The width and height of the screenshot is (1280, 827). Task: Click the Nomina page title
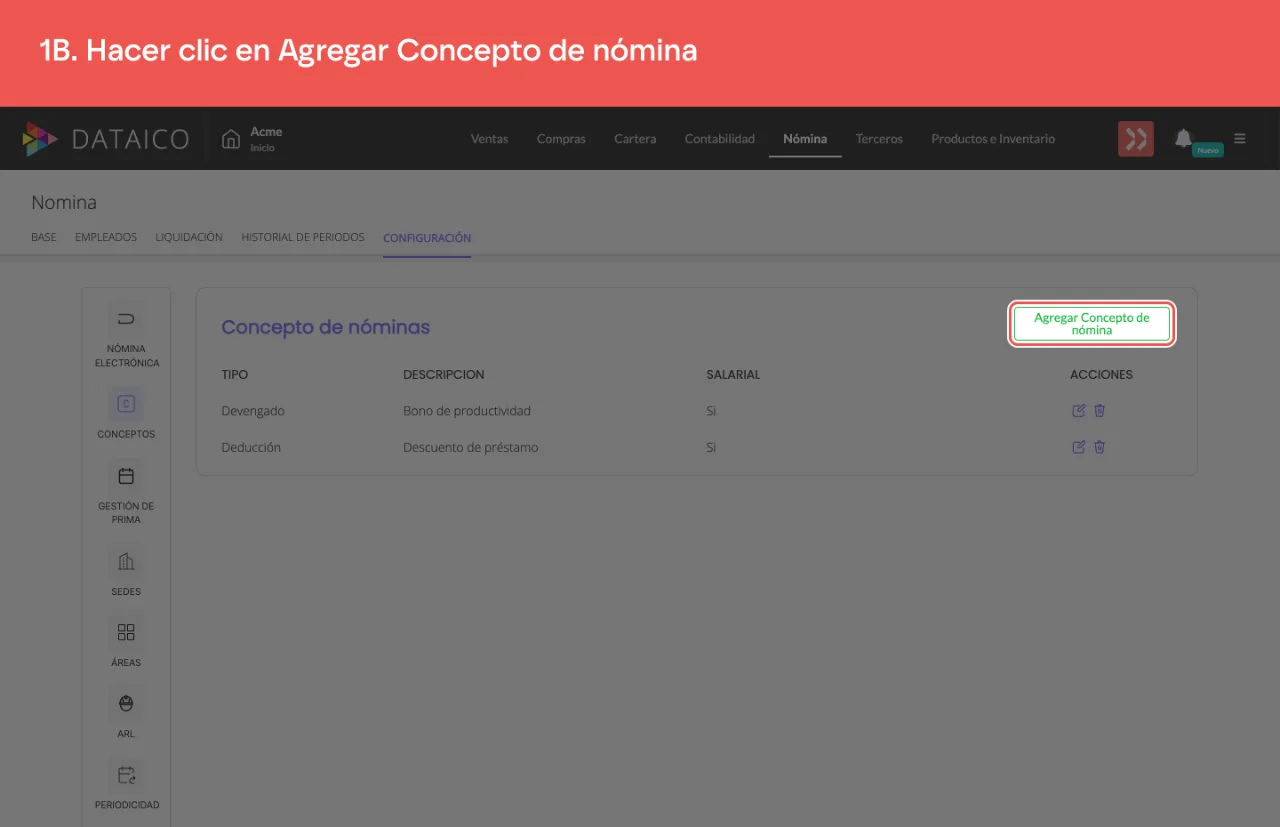coord(64,202)
